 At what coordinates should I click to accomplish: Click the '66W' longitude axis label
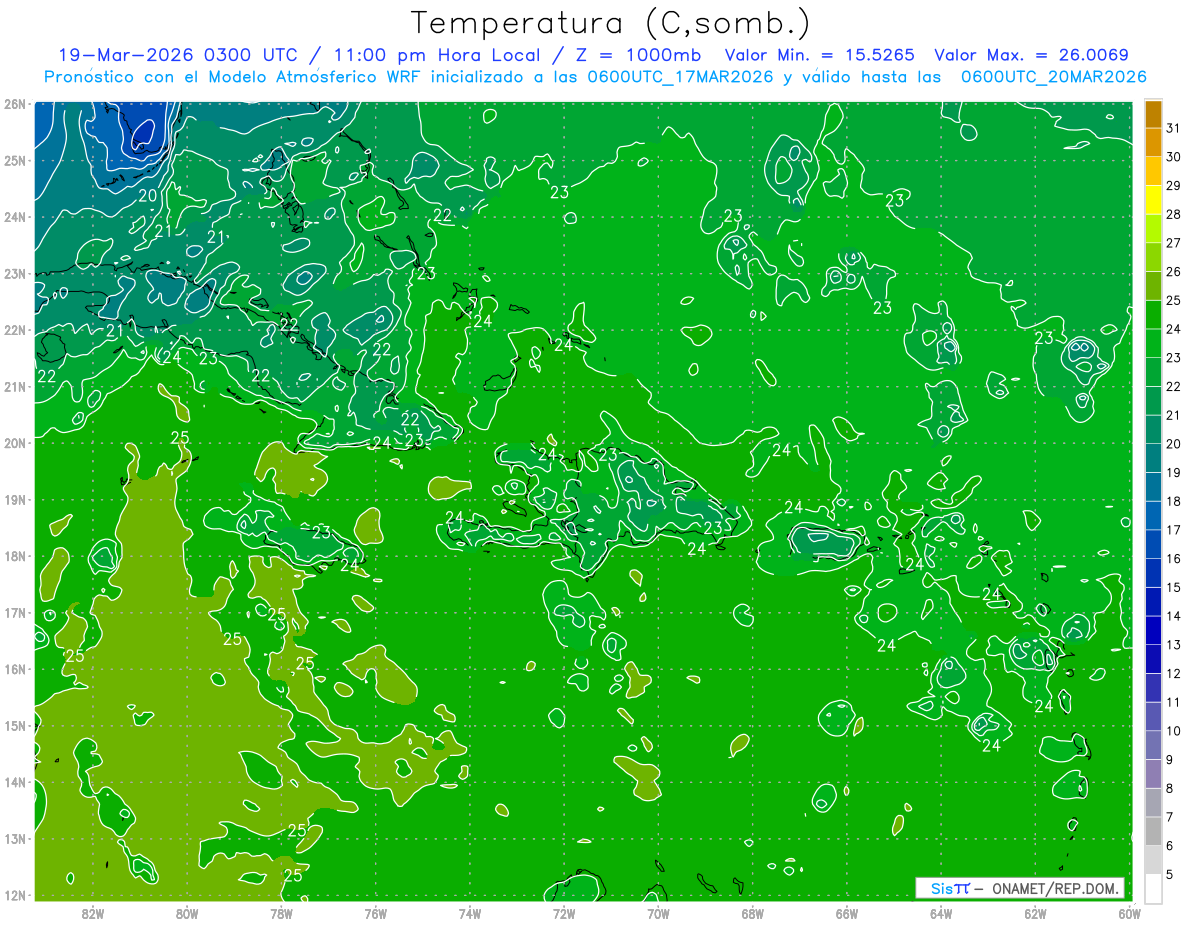[847, 912]
